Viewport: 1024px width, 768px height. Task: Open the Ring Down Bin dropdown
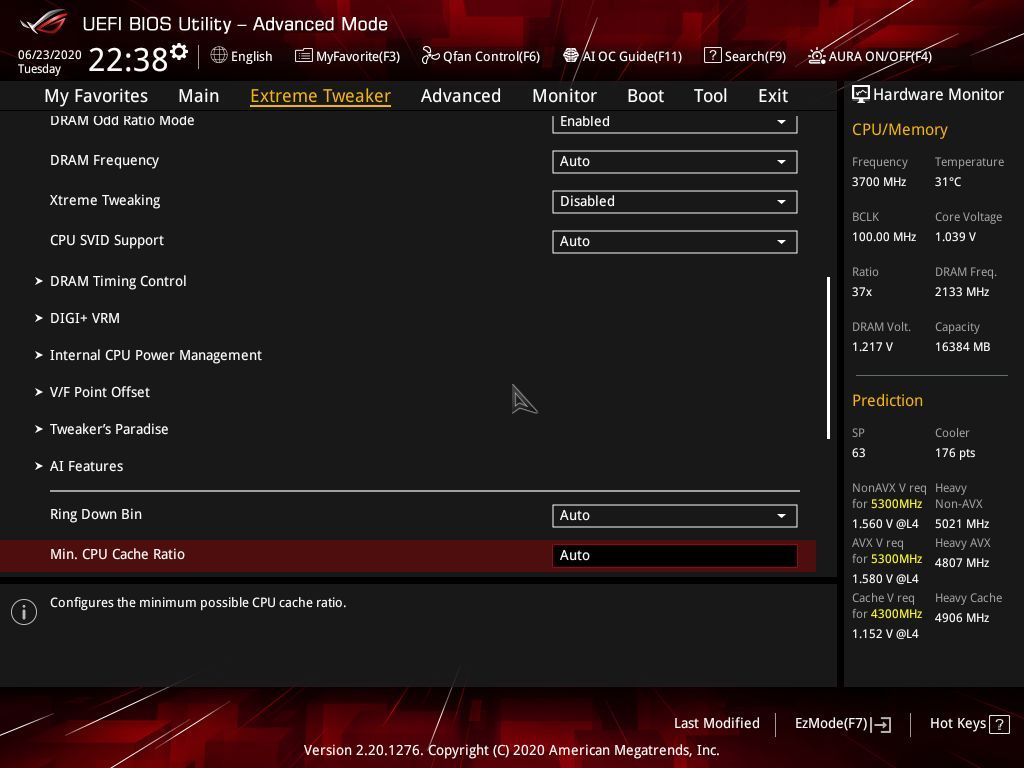[675, 515]
